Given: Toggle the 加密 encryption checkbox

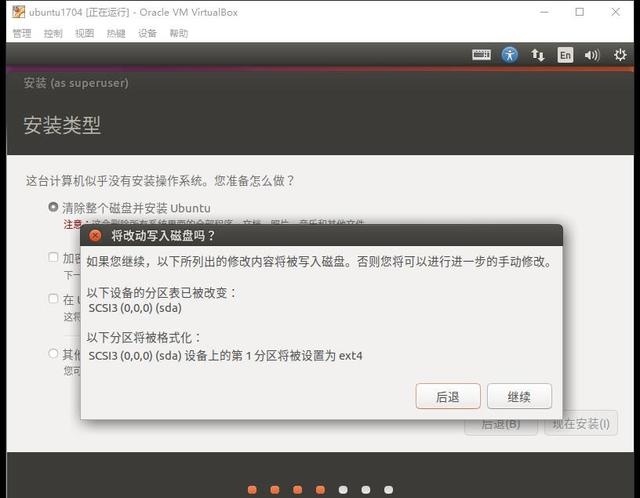Looking at the screenshot, I should [53, 257].
